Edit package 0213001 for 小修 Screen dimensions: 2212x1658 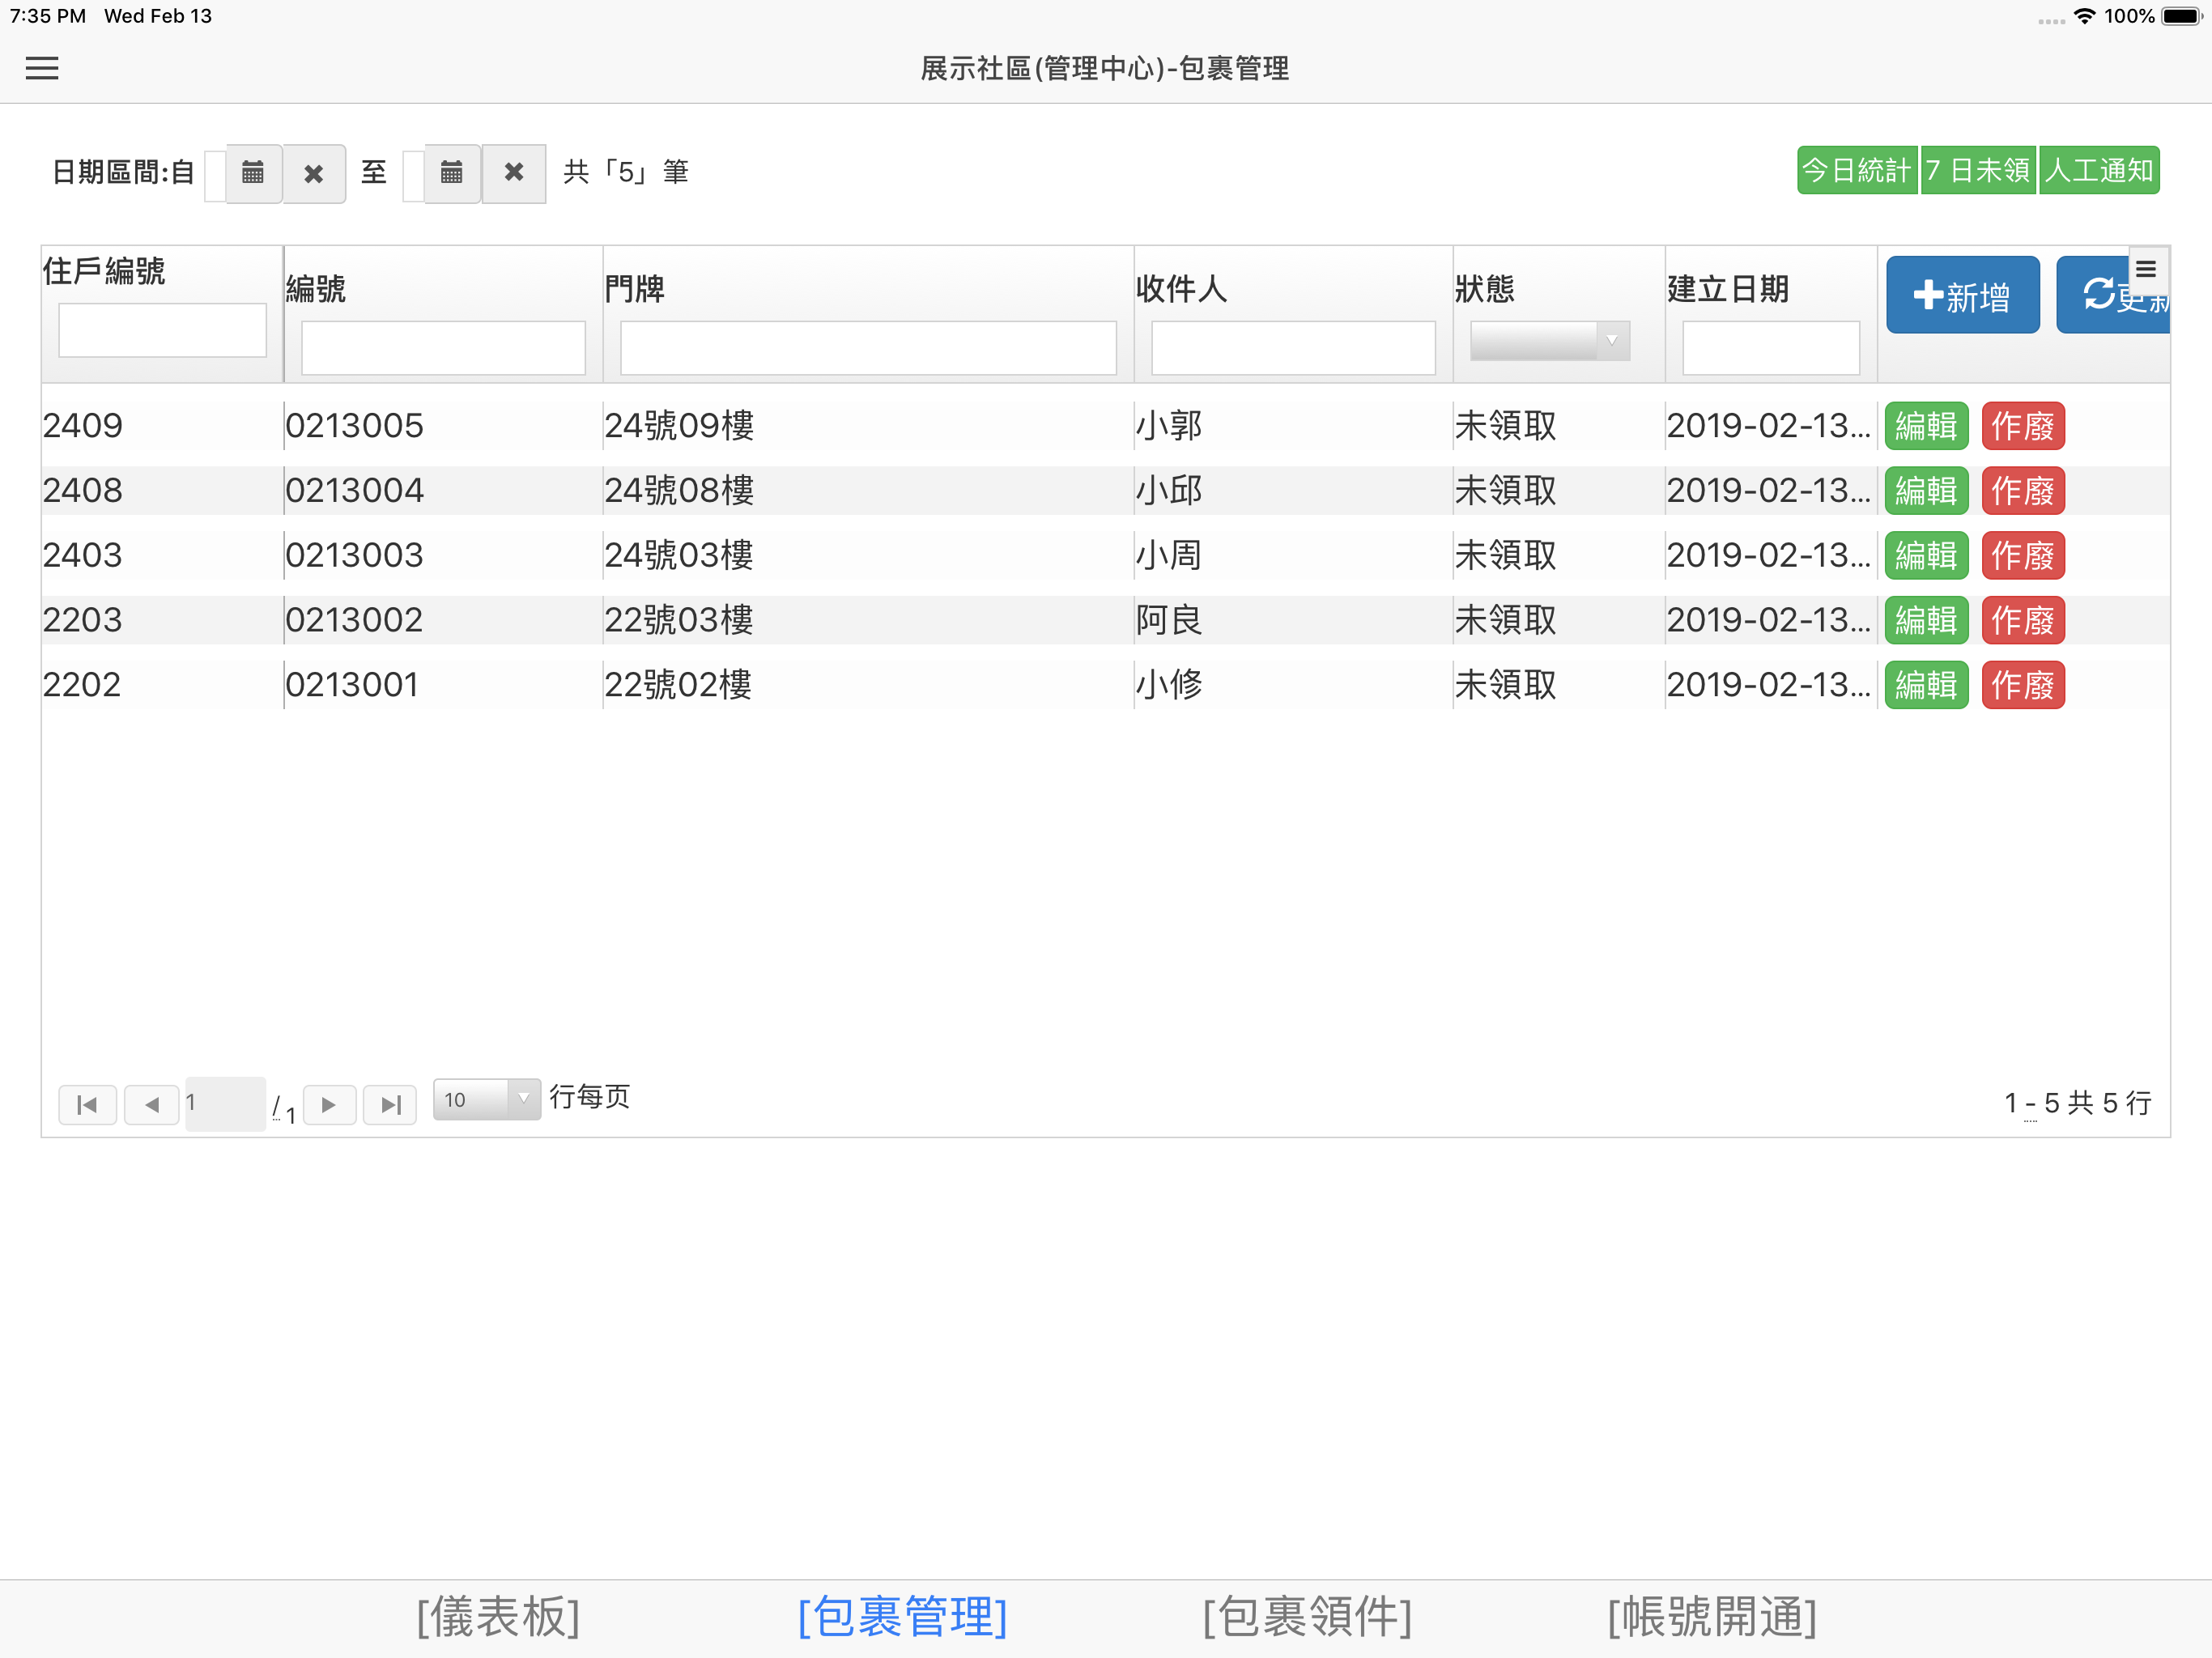pos(1927,685)
